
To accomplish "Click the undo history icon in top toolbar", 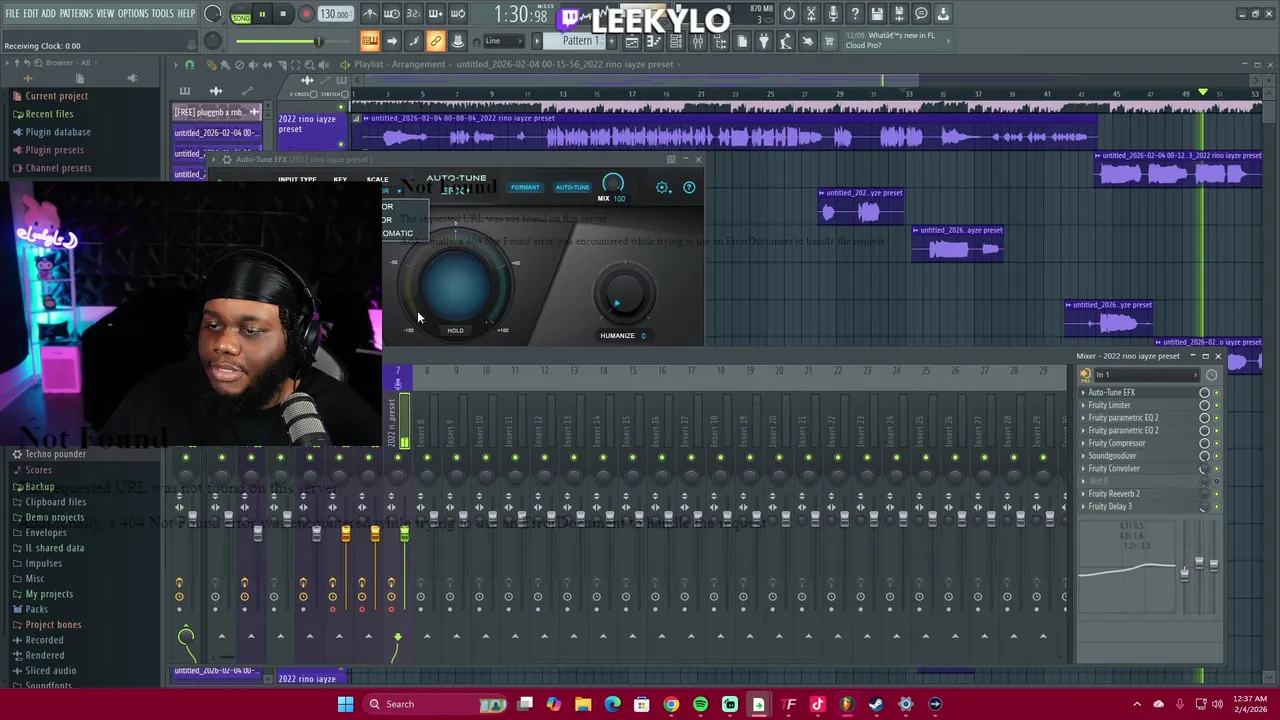I will click(789, 14).
